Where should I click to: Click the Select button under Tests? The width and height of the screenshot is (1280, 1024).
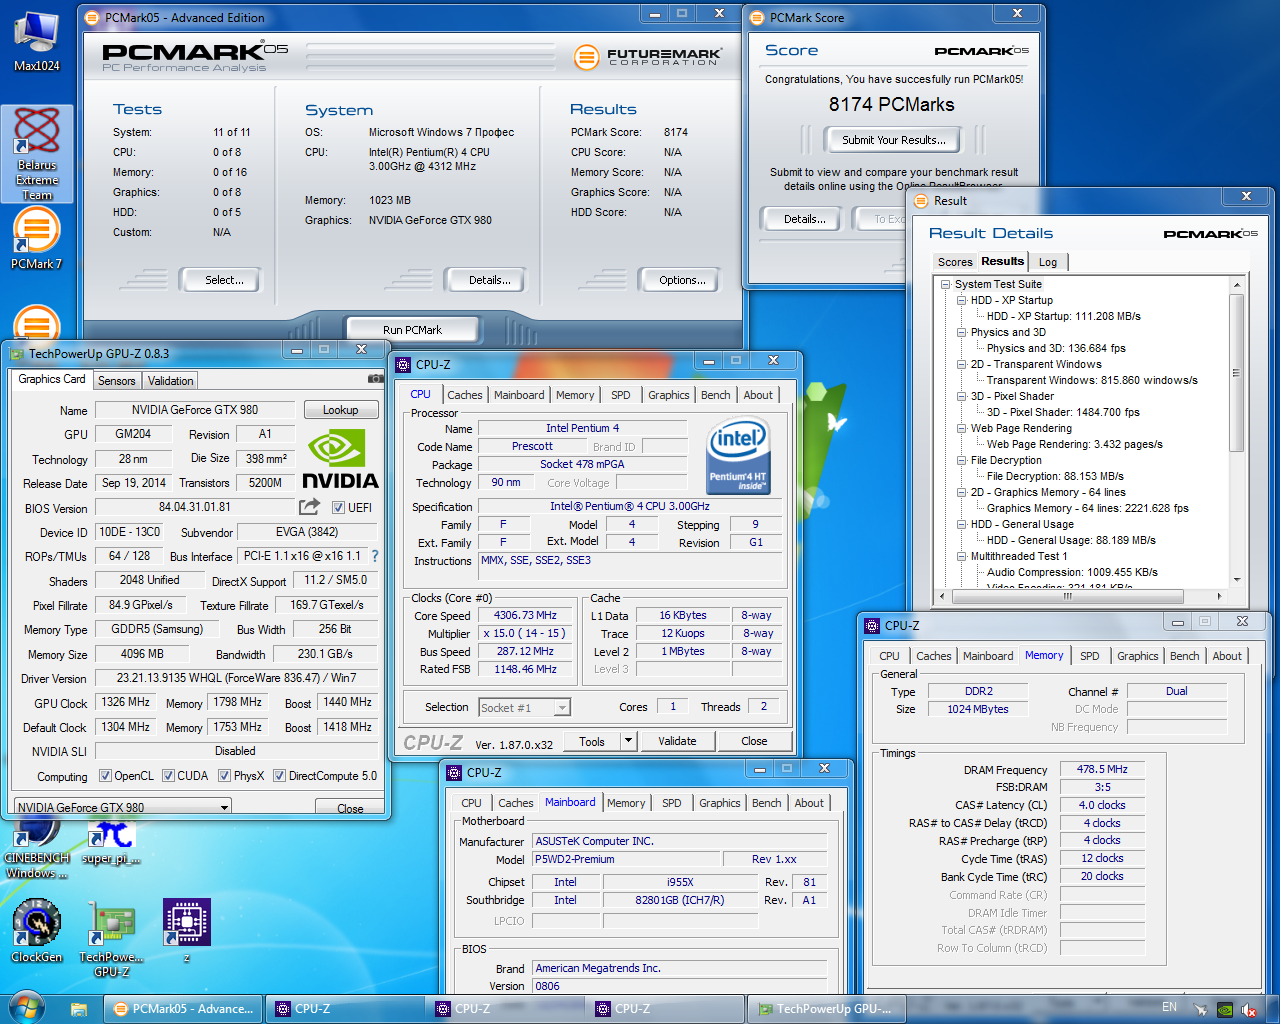click(220, 280)
